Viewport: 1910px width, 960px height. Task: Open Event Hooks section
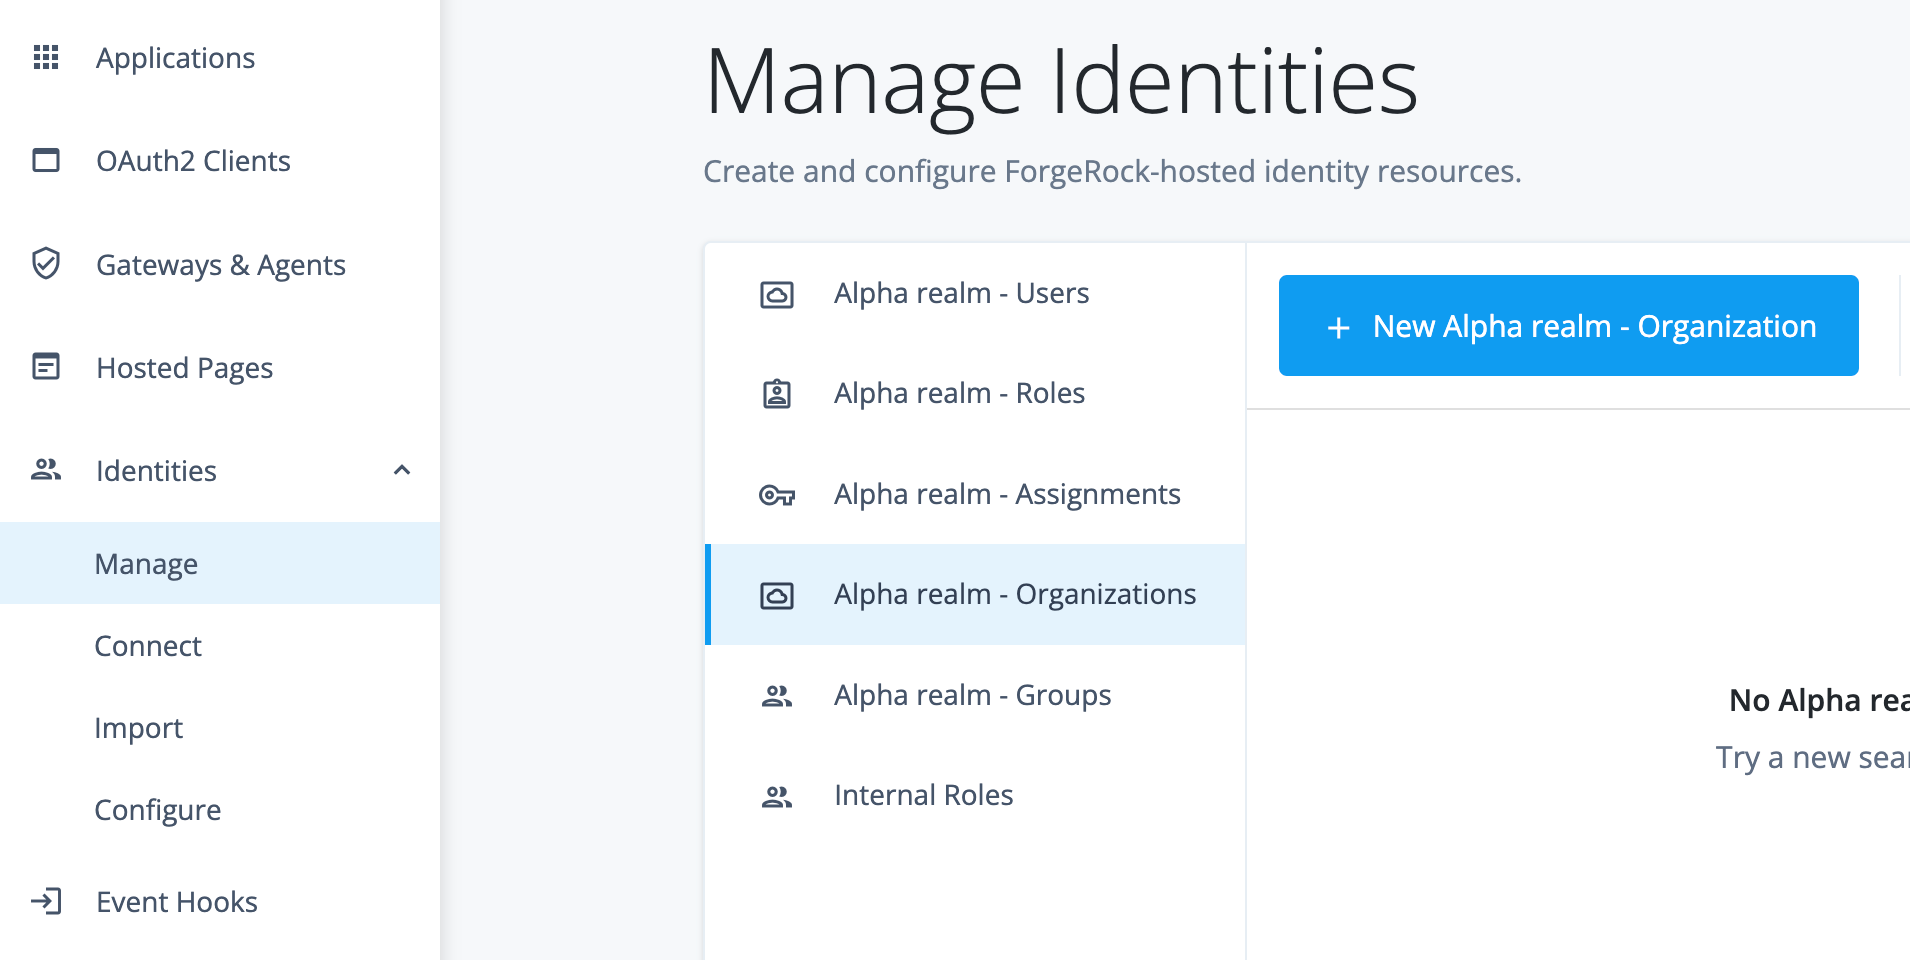pyautogui.click(x=220, y=901)
